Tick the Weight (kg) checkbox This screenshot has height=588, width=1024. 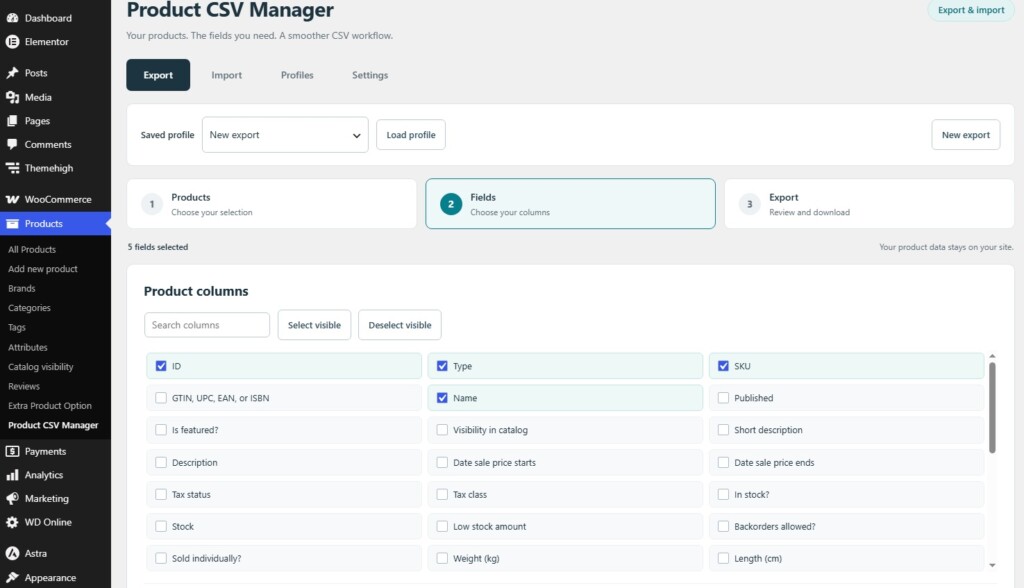[442, 559]
